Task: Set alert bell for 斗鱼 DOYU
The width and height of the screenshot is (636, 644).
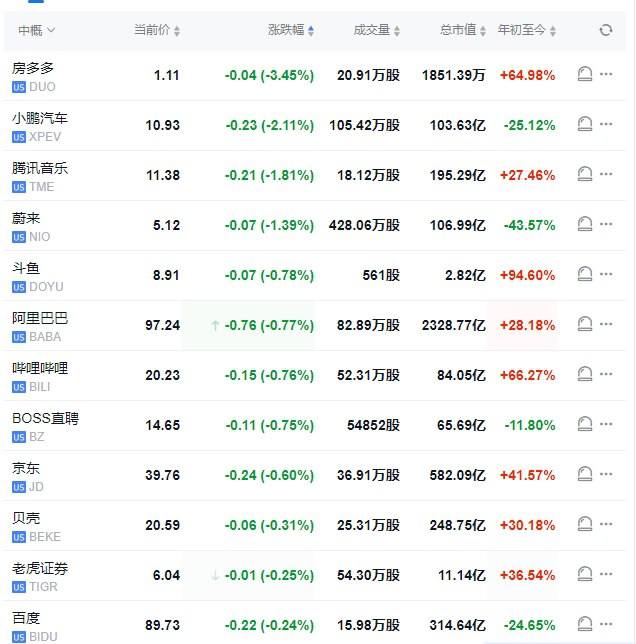Action: pyautogui.click(x=585, y=274)
